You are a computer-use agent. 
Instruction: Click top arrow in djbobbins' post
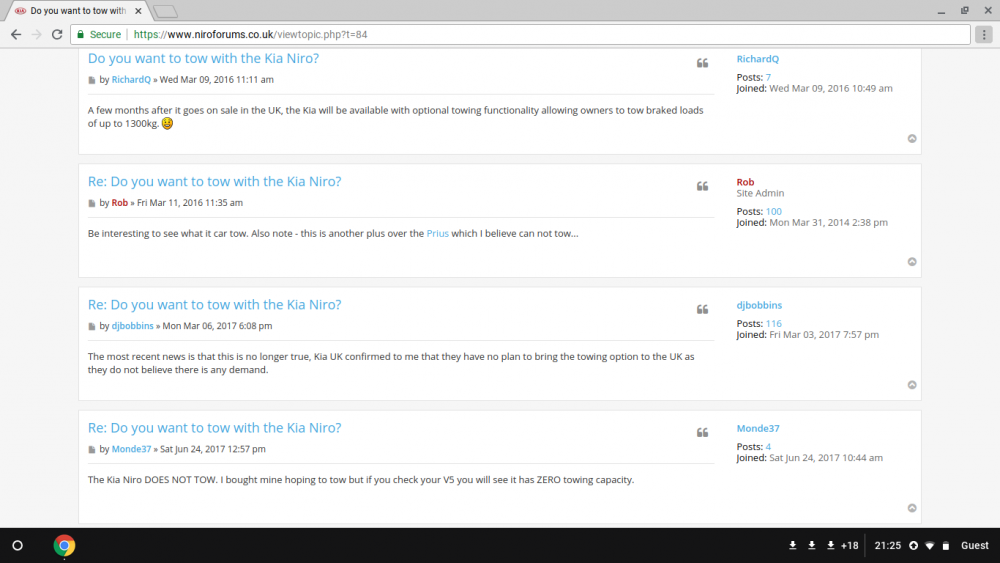pos(912,384)
